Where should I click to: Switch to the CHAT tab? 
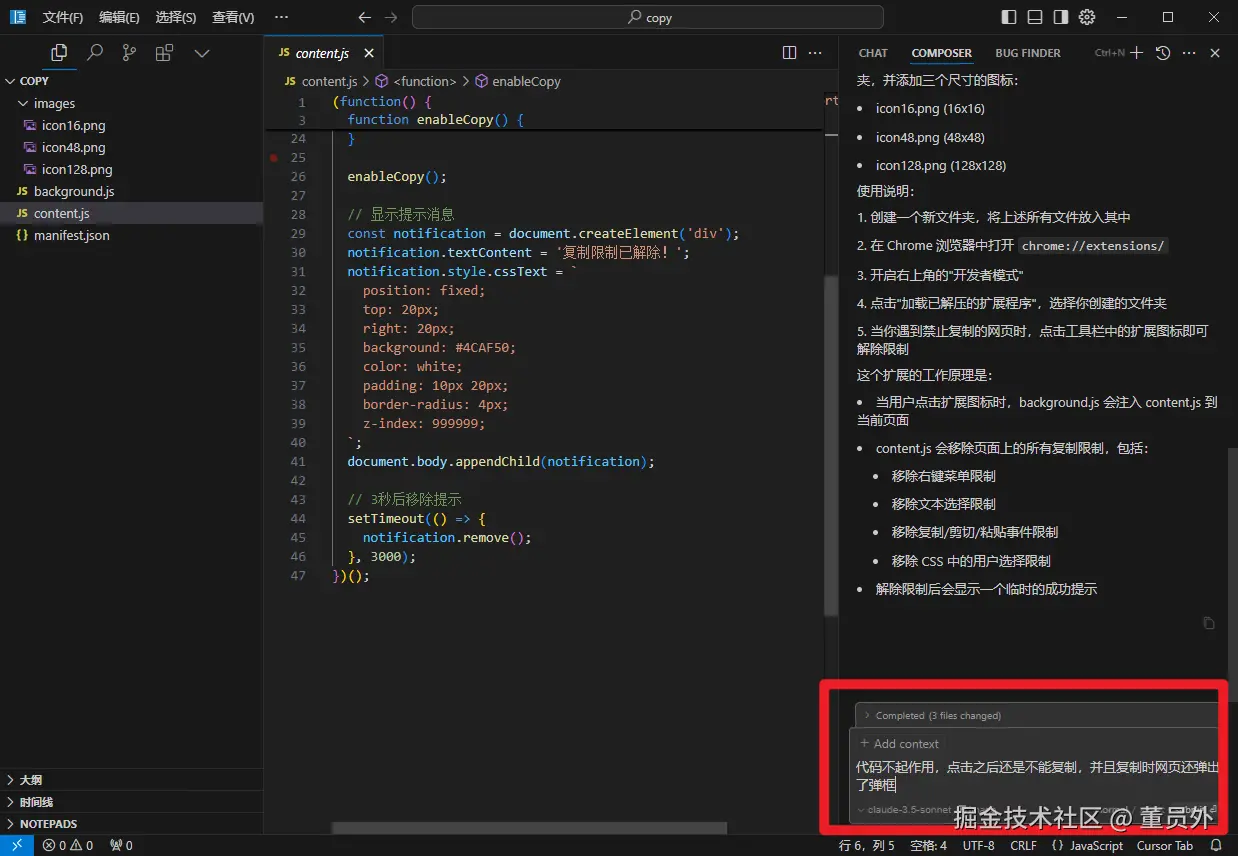click(x=872, y=53)
